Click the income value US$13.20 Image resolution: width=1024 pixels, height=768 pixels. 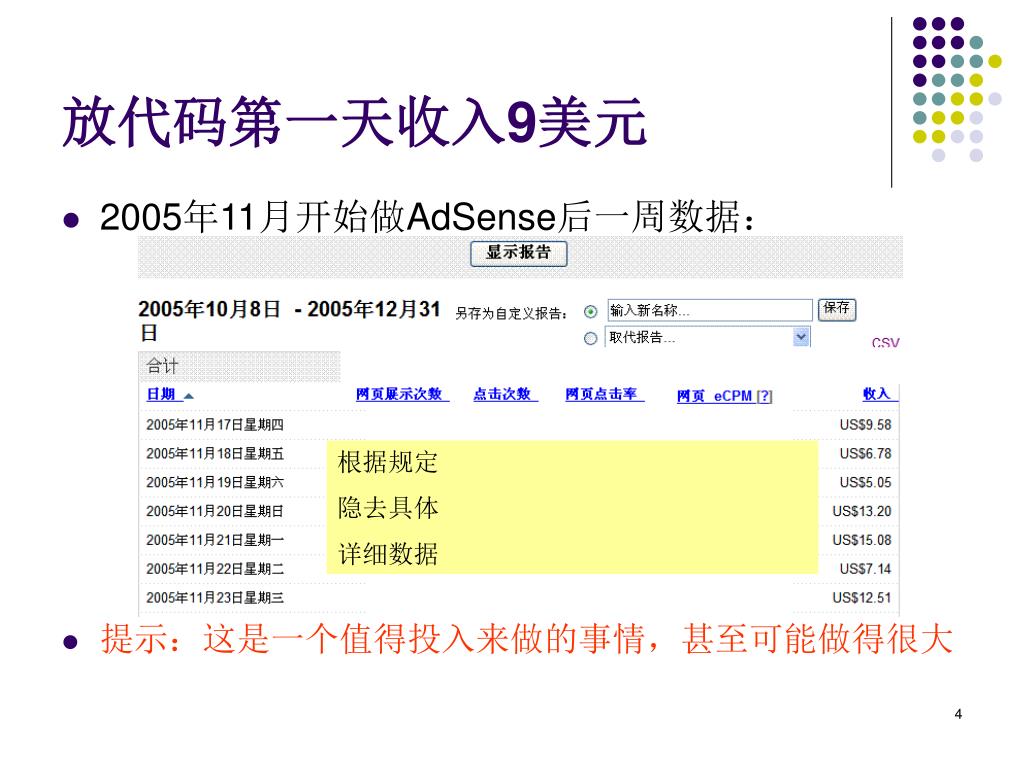pyautogui.click(x=861, y=511)
